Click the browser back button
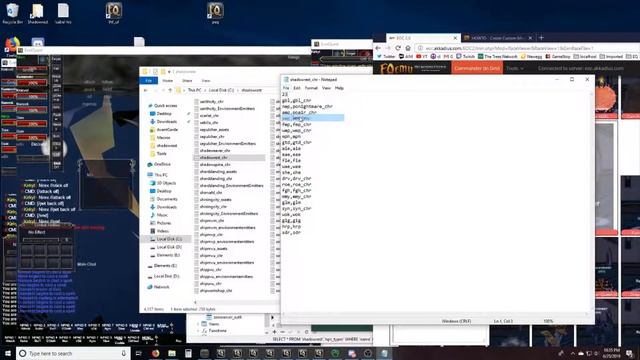640x360 pixels. (x=378, y=48)
